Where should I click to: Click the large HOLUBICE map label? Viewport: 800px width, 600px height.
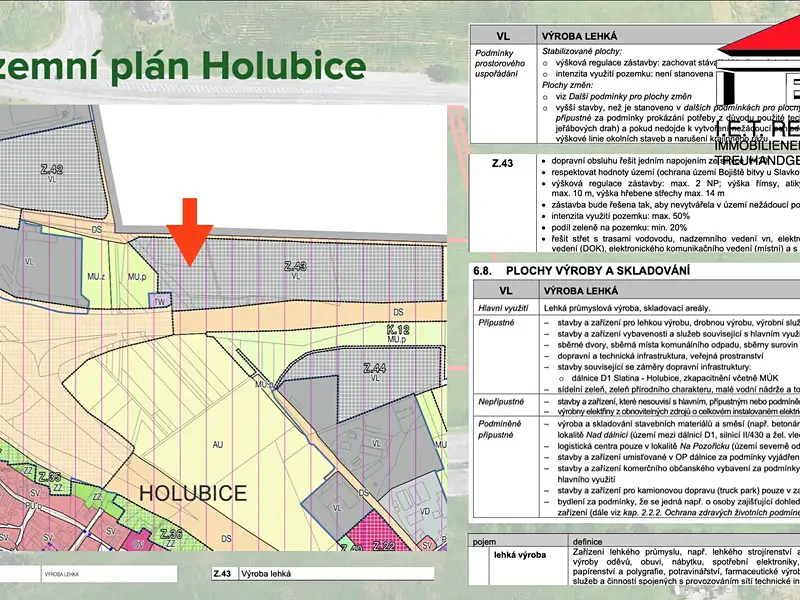(x=193, y=493)
